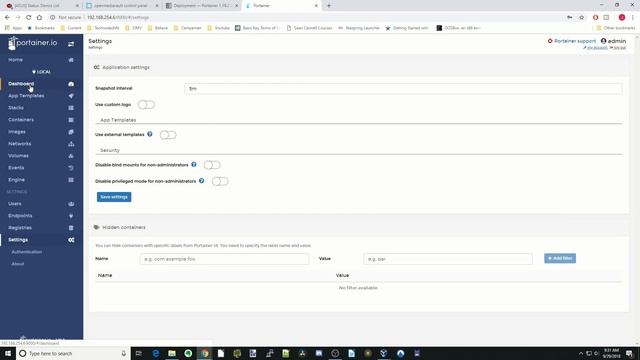
Task: Focus the Snapshot interval field
Action: click(403, 89)
